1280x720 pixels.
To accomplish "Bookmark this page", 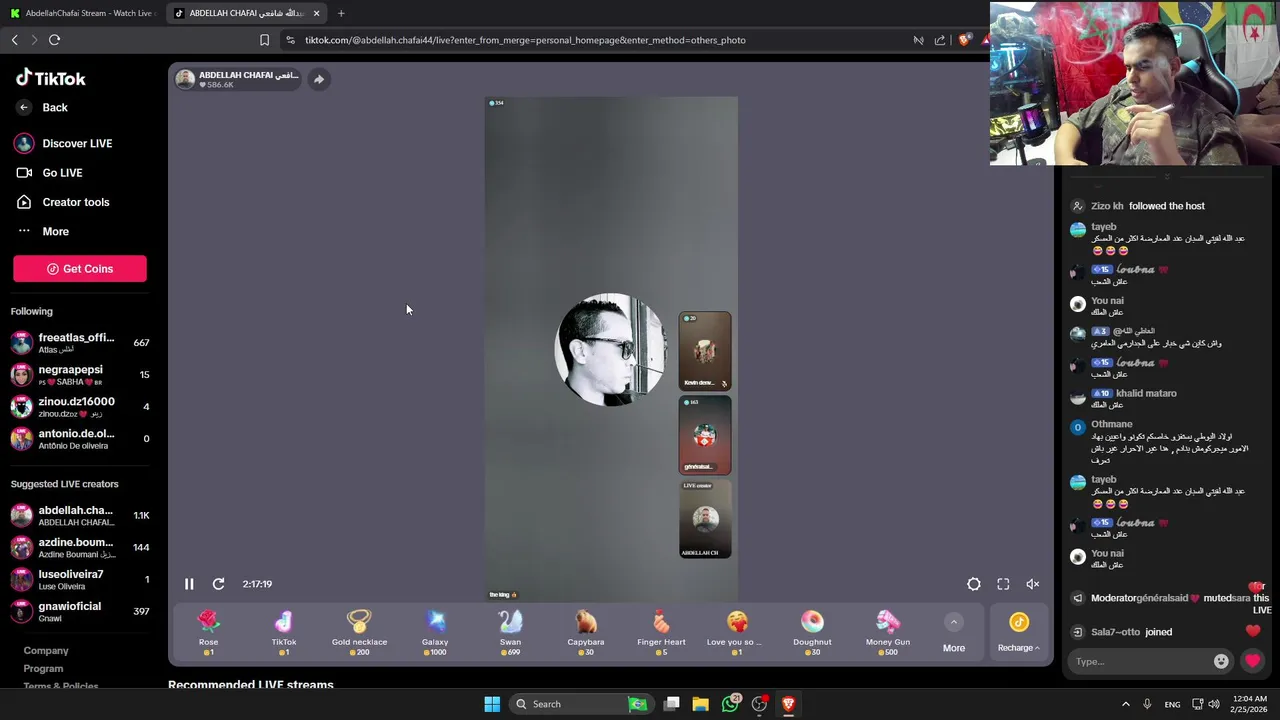I will pos(264,40).
